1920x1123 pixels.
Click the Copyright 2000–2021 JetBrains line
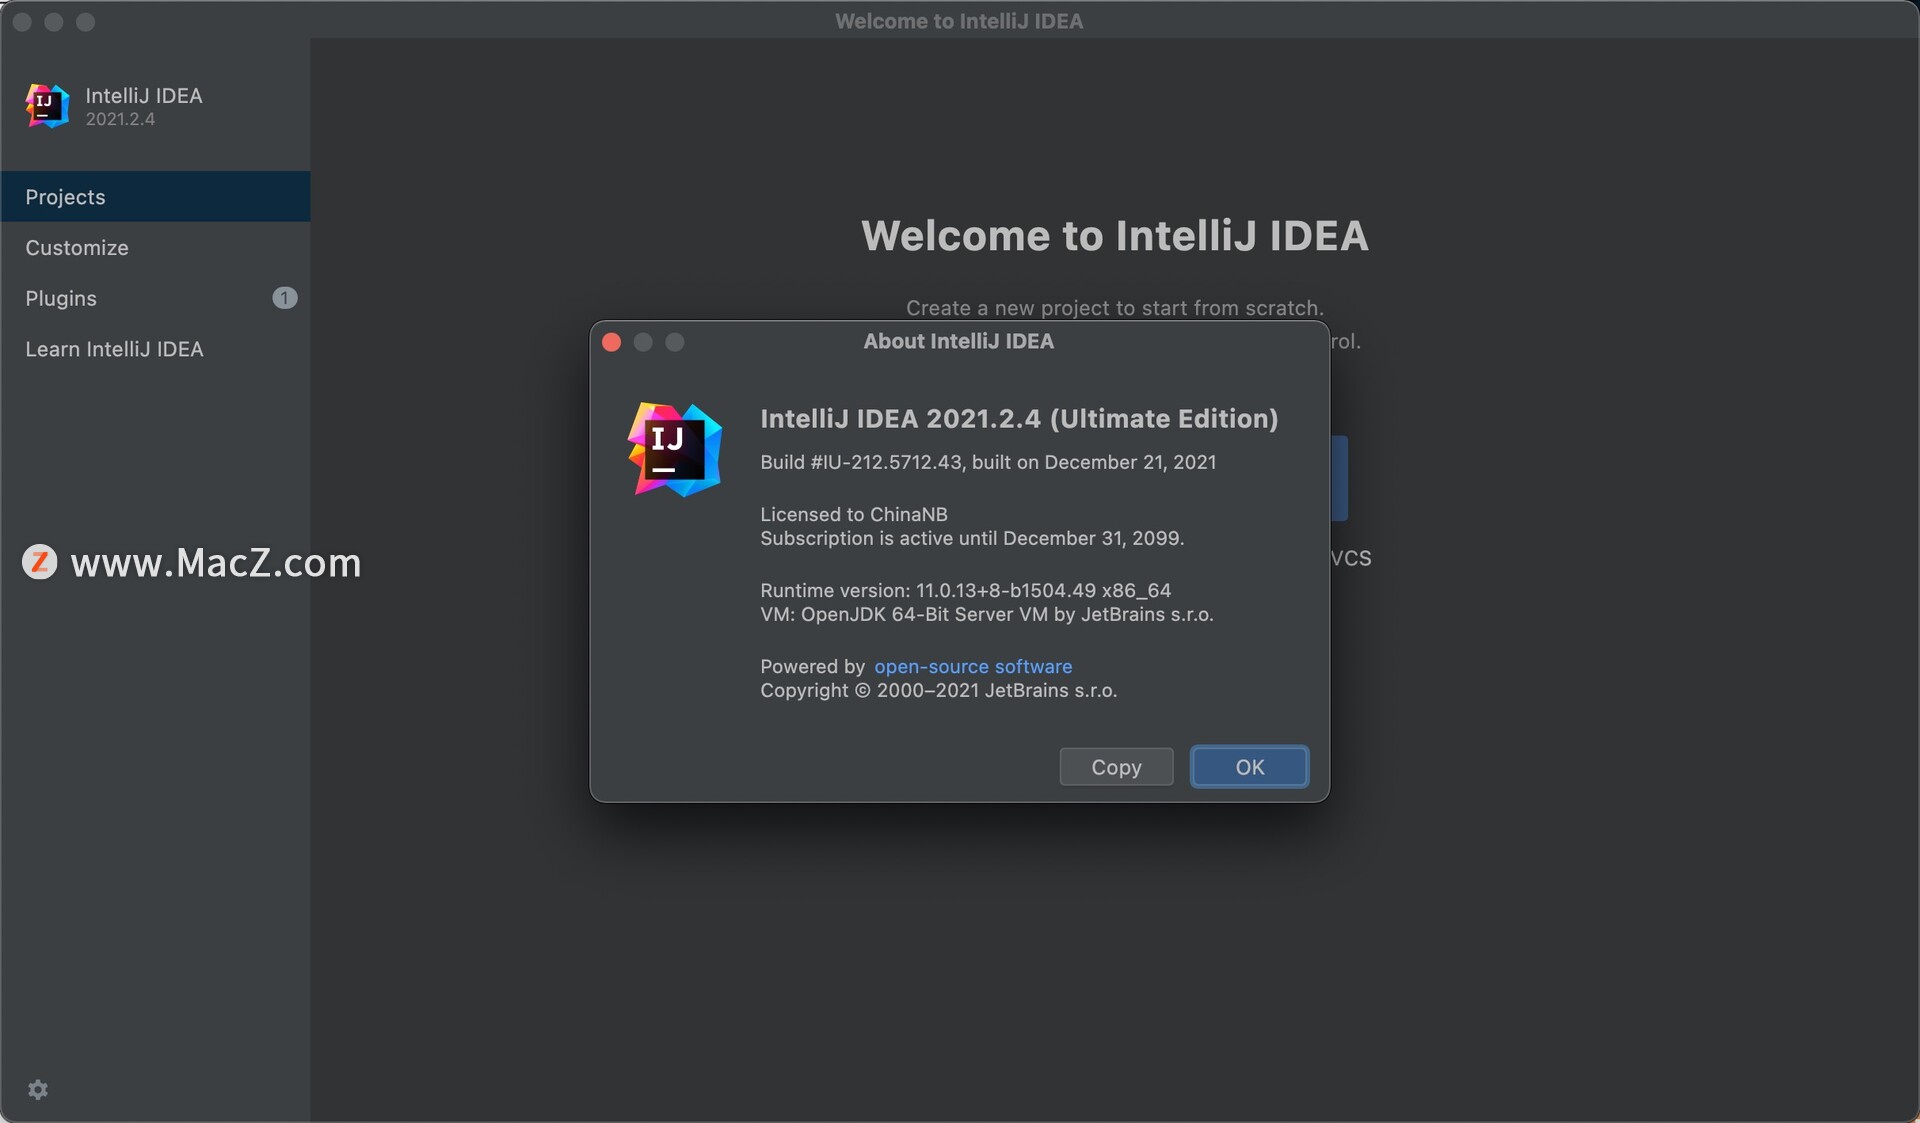[939, 690]
